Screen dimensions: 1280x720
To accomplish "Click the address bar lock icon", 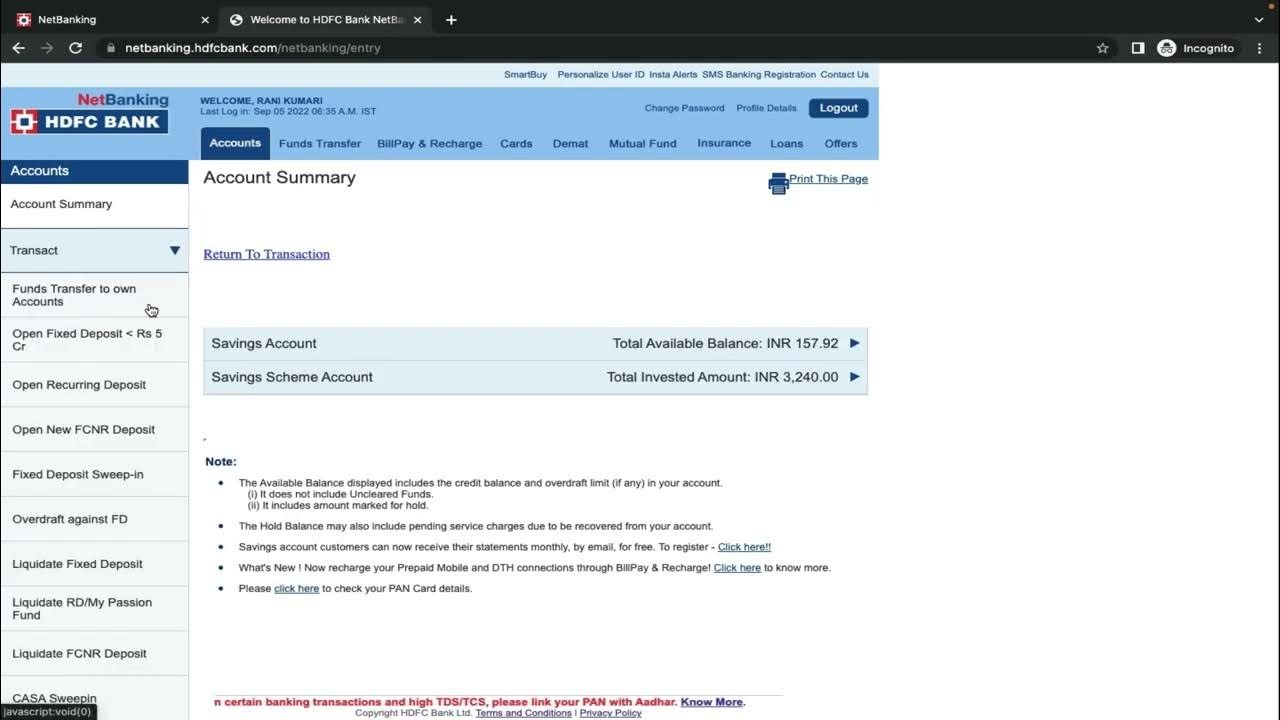I will coord(110,48).
